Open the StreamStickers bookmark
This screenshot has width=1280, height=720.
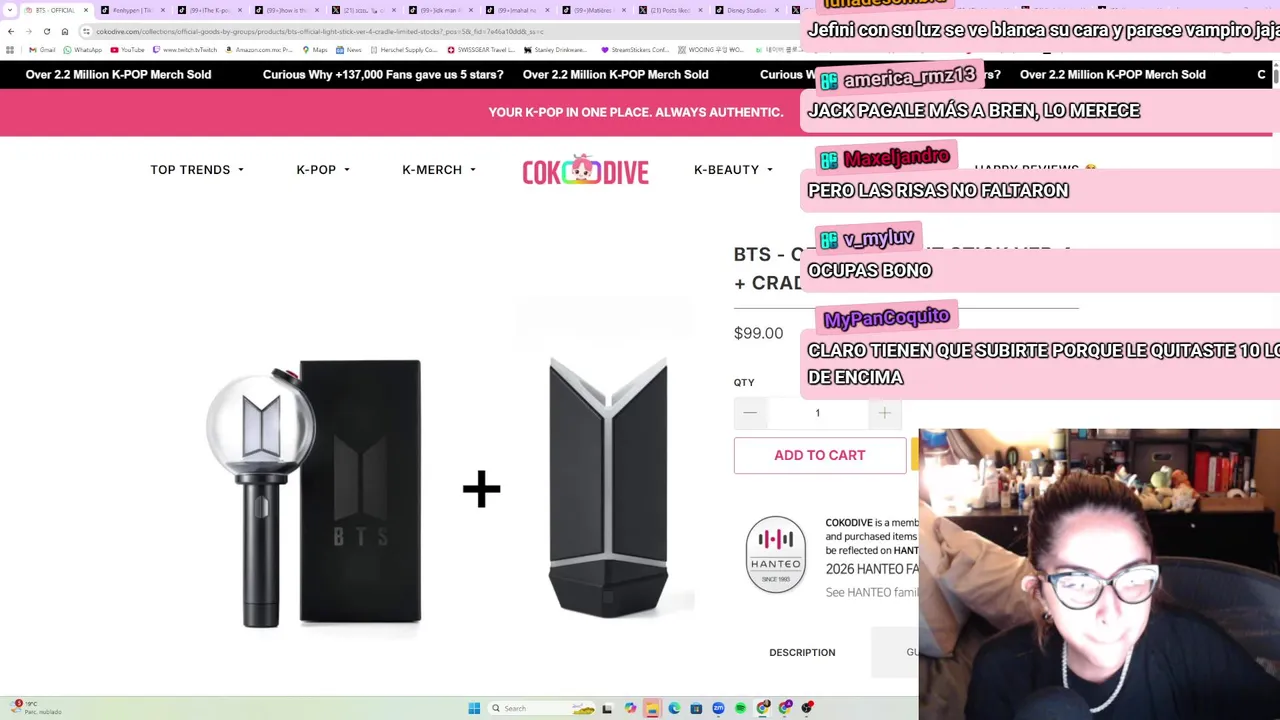[635, 50]
